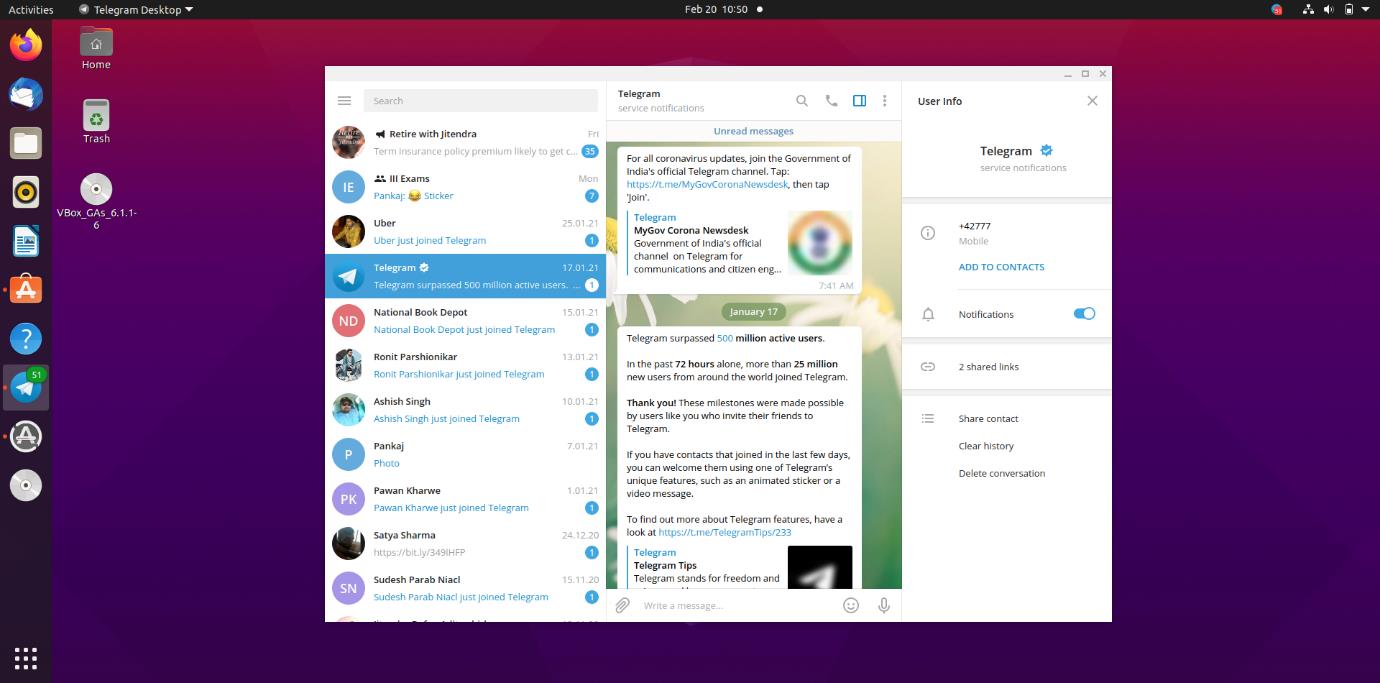
Task: Open Software Updater from the dock
Action: (26, 436)
